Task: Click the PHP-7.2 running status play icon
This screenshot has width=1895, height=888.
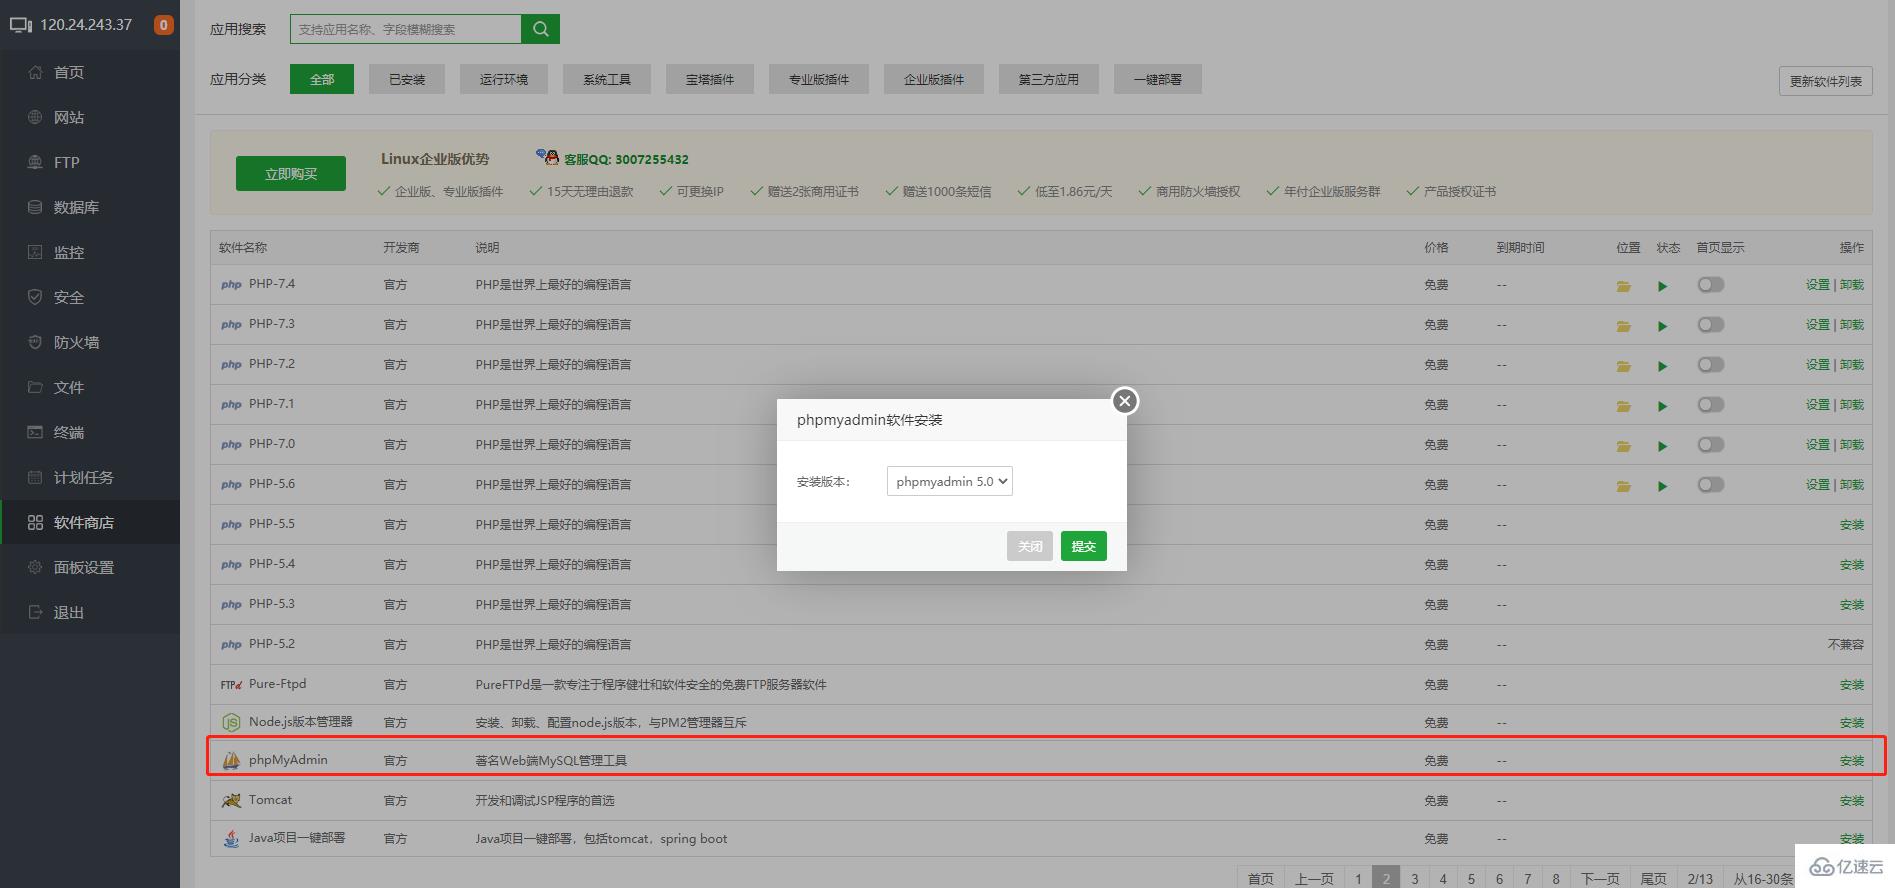Action: [x=1662, y=366]
